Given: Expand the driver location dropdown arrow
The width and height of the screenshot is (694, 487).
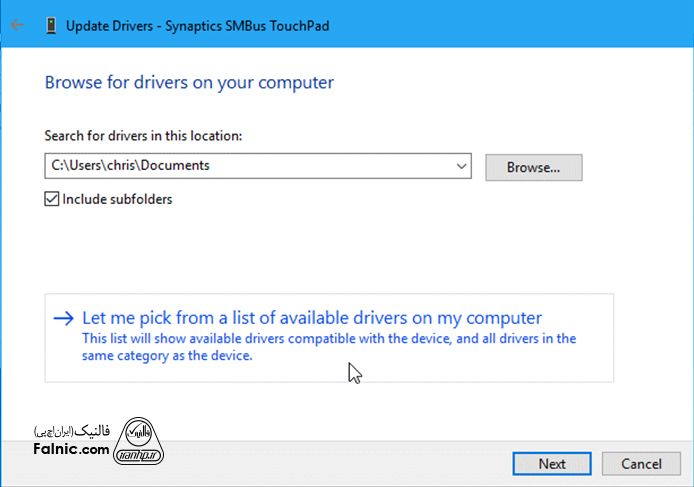Looking at the screenshot, I should 461,166.
